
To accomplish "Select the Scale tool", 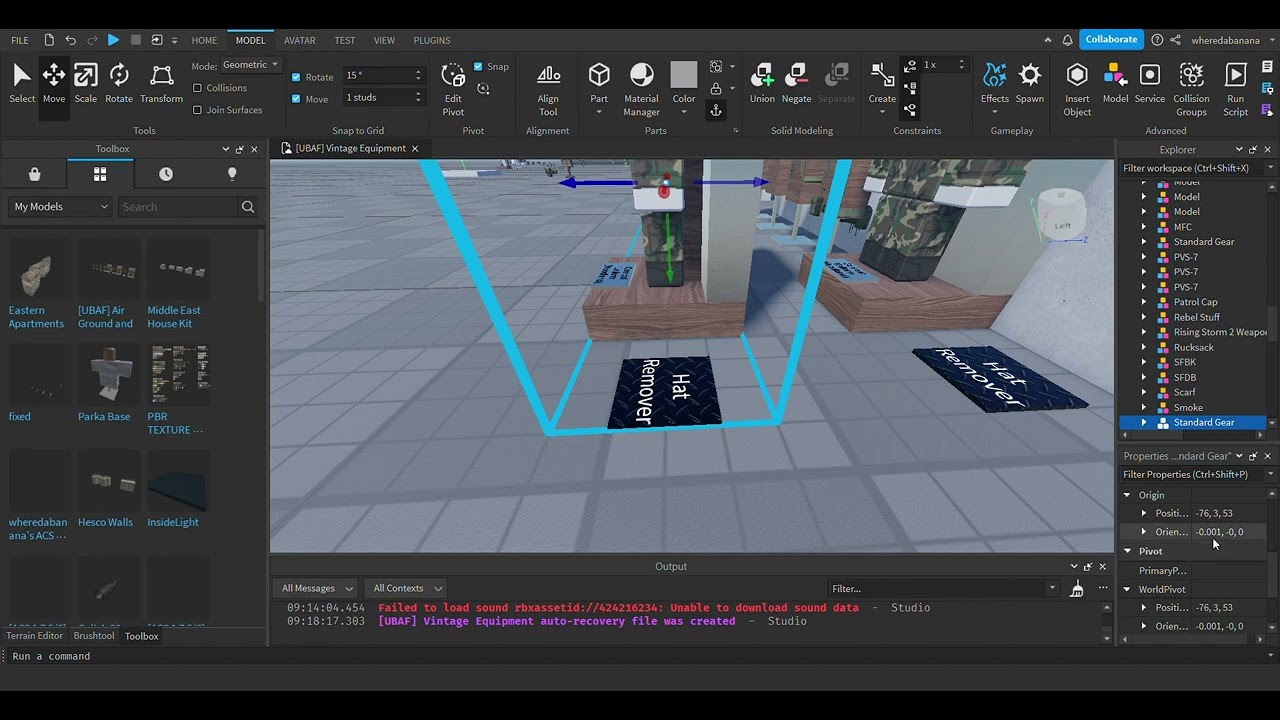I will click(86, 80).
